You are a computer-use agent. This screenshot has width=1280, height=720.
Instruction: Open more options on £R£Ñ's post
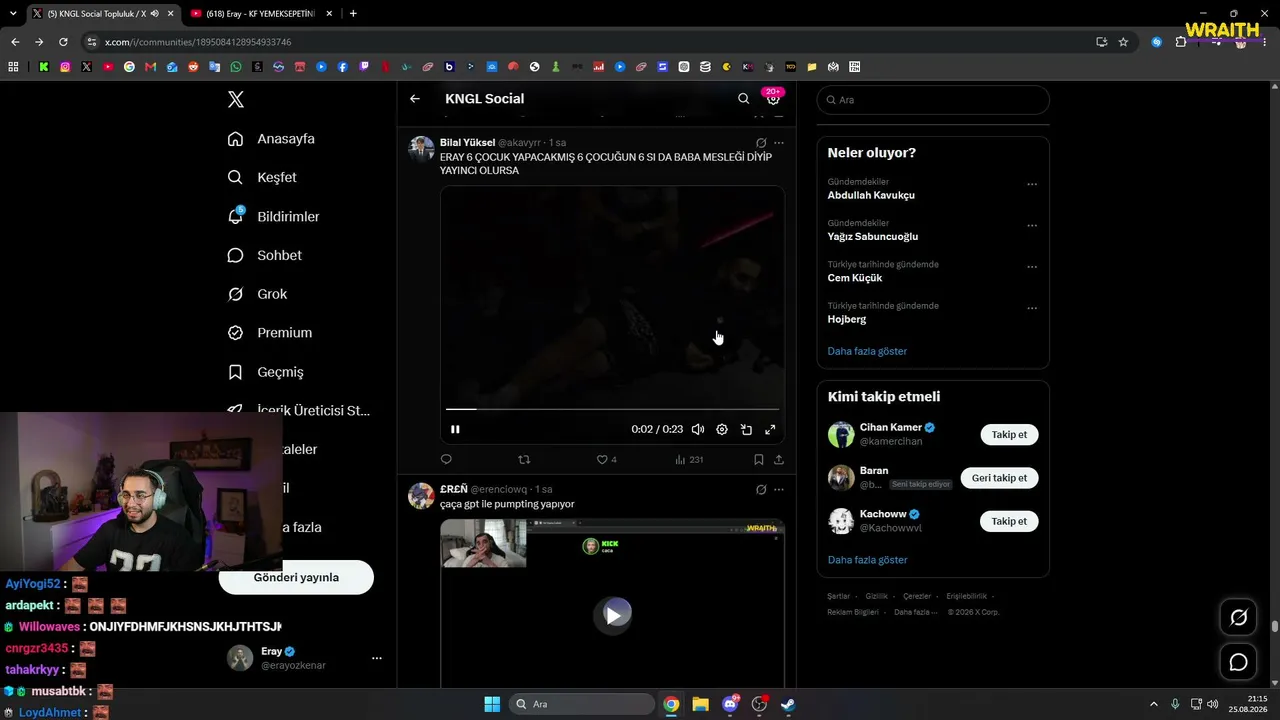click(x=779, y=490)
